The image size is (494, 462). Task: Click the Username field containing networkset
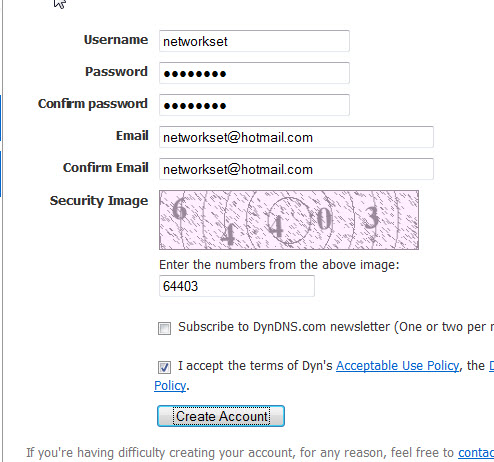(x=254, y=41)
